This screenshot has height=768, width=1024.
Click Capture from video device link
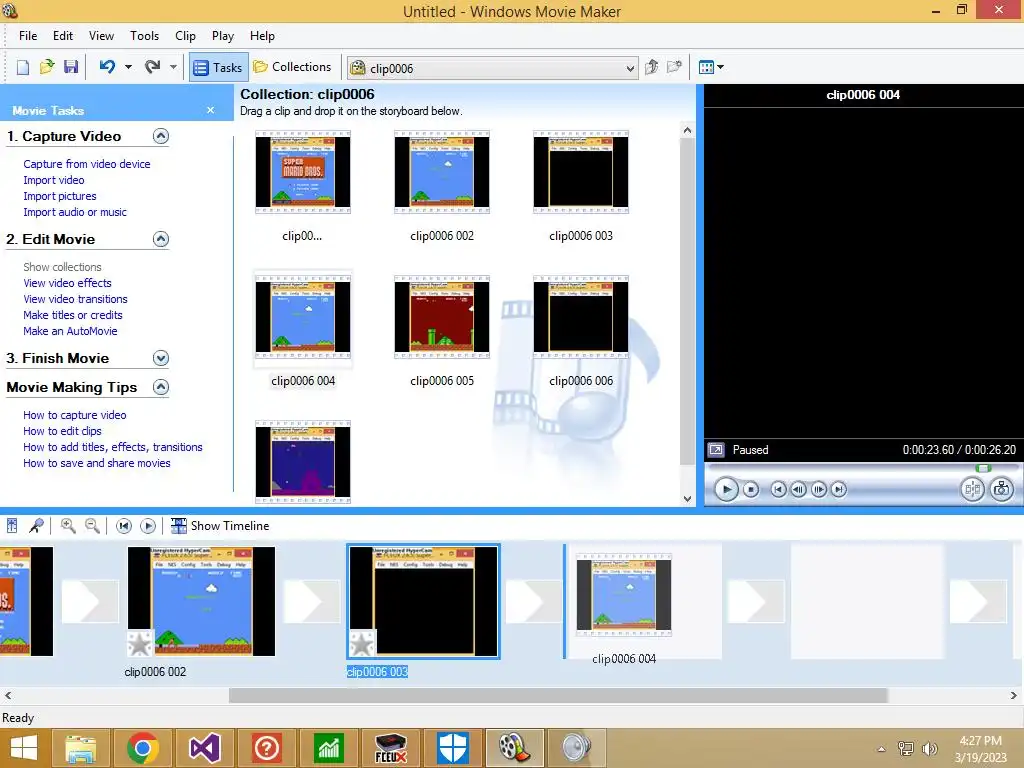click(87, 164)
